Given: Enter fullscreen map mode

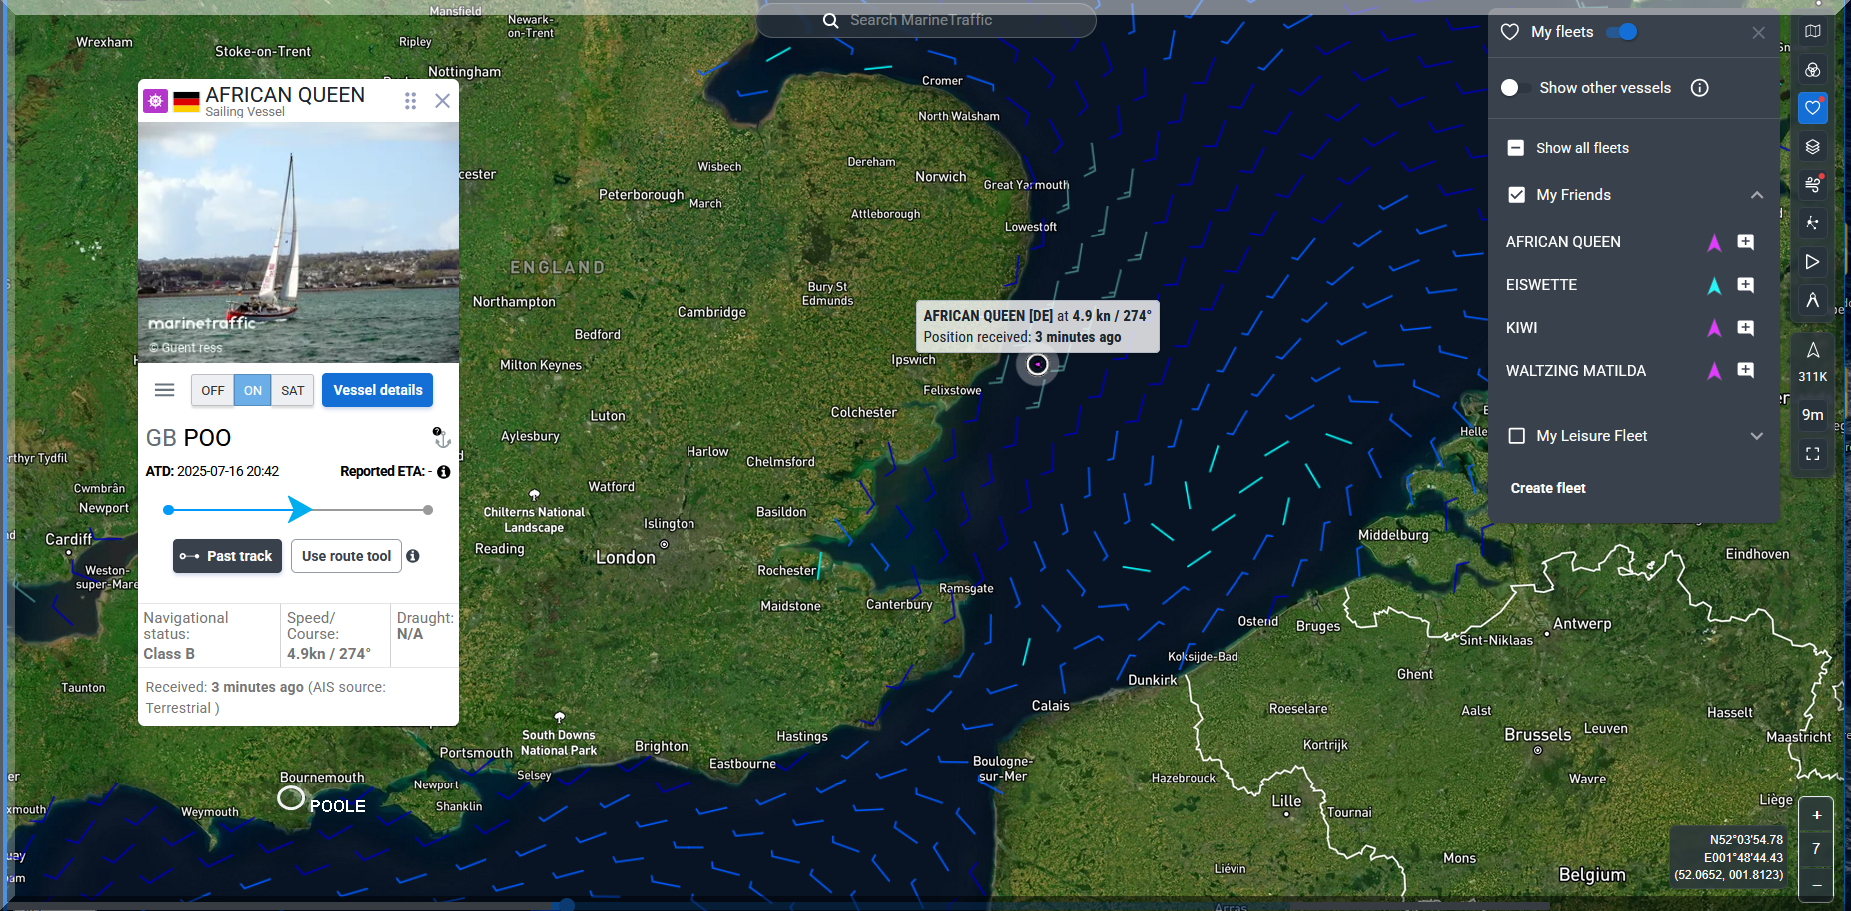Looking at the screenshot, I should click(1812, 454).
